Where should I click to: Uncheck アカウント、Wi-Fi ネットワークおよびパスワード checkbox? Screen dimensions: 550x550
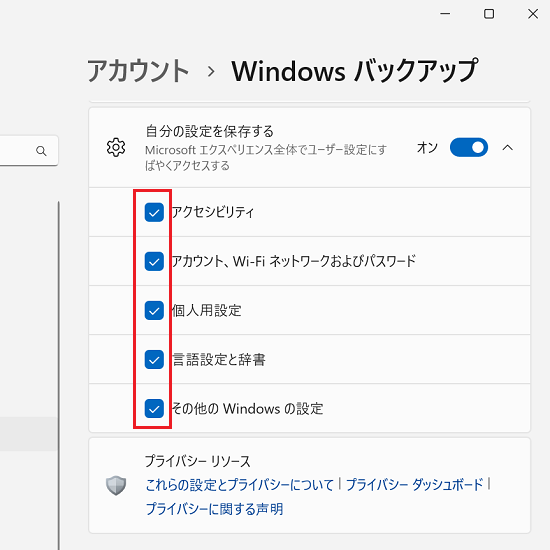[x=154, y=261]
